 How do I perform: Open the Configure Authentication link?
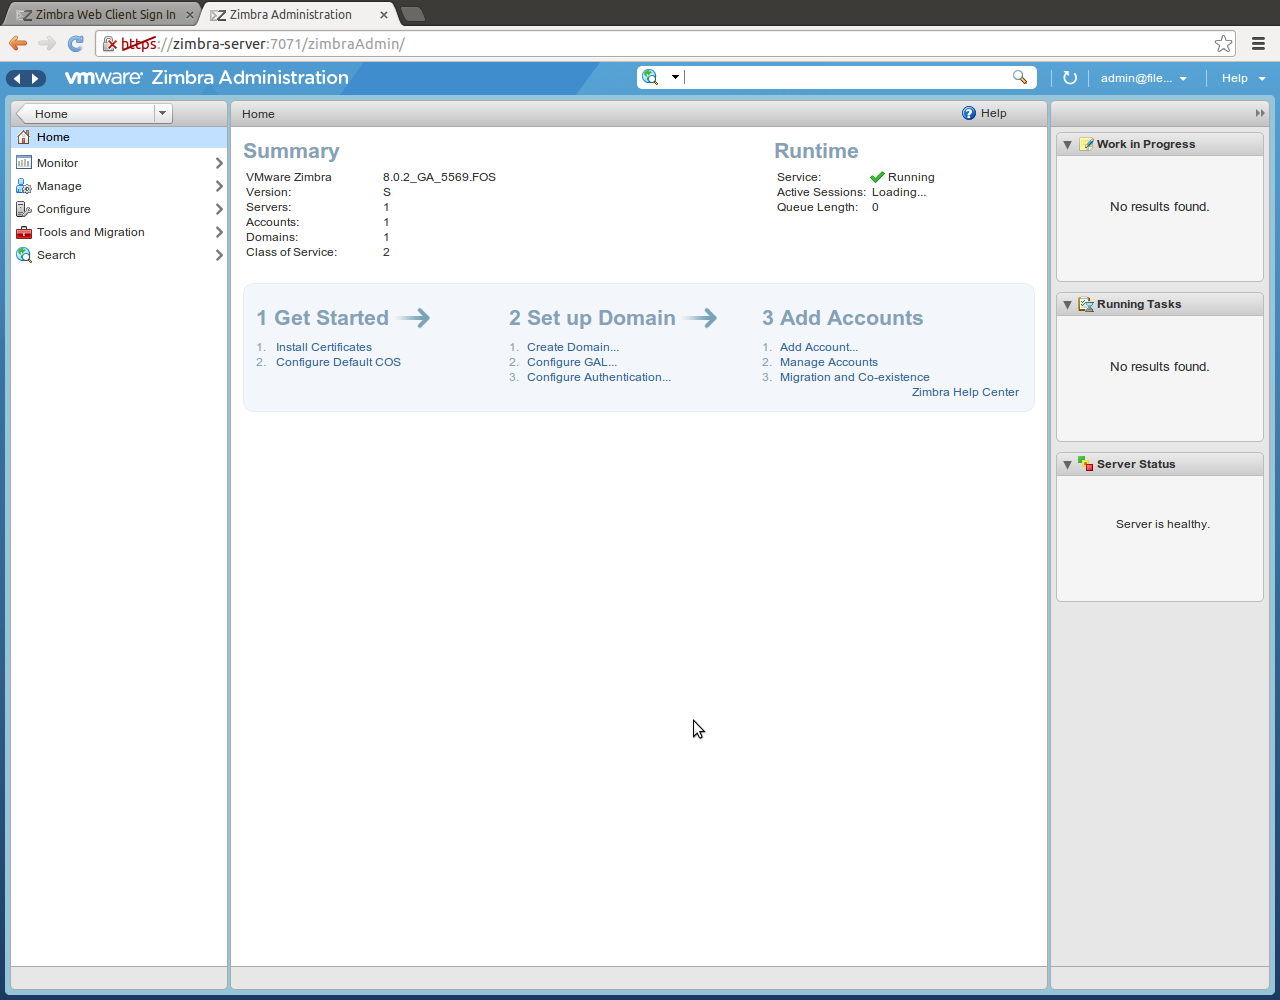(x=599, y=377)
